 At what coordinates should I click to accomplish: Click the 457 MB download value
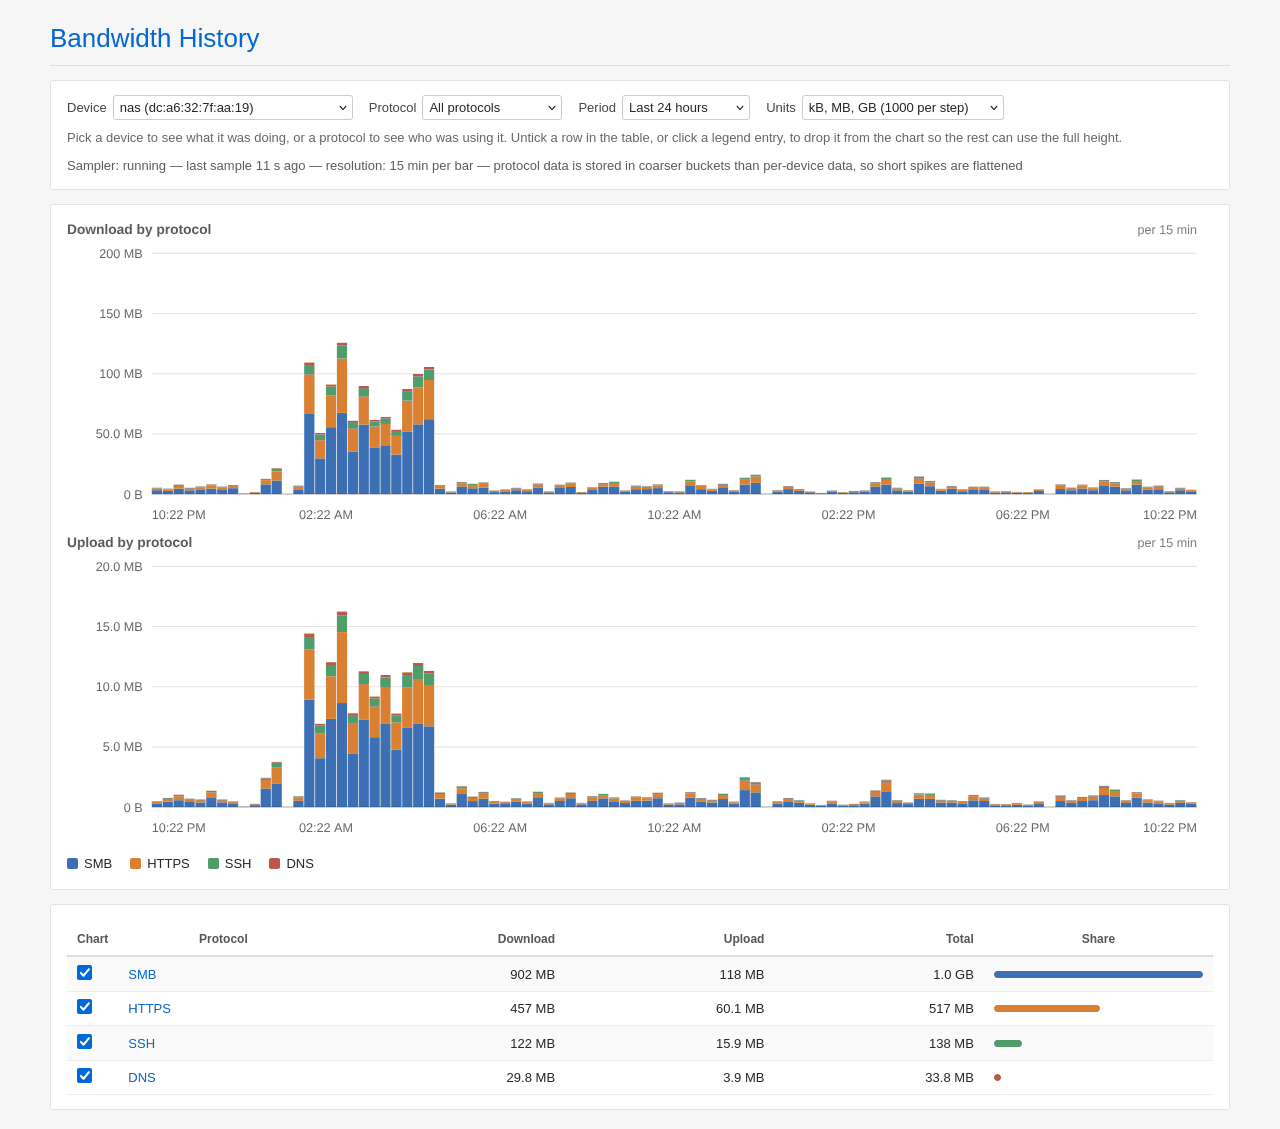[x=532, y=1009]
